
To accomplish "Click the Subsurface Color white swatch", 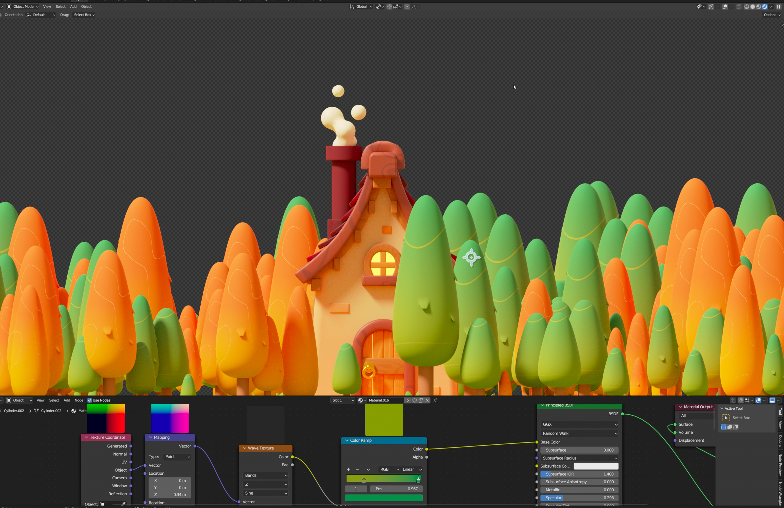I will point(596,466).
